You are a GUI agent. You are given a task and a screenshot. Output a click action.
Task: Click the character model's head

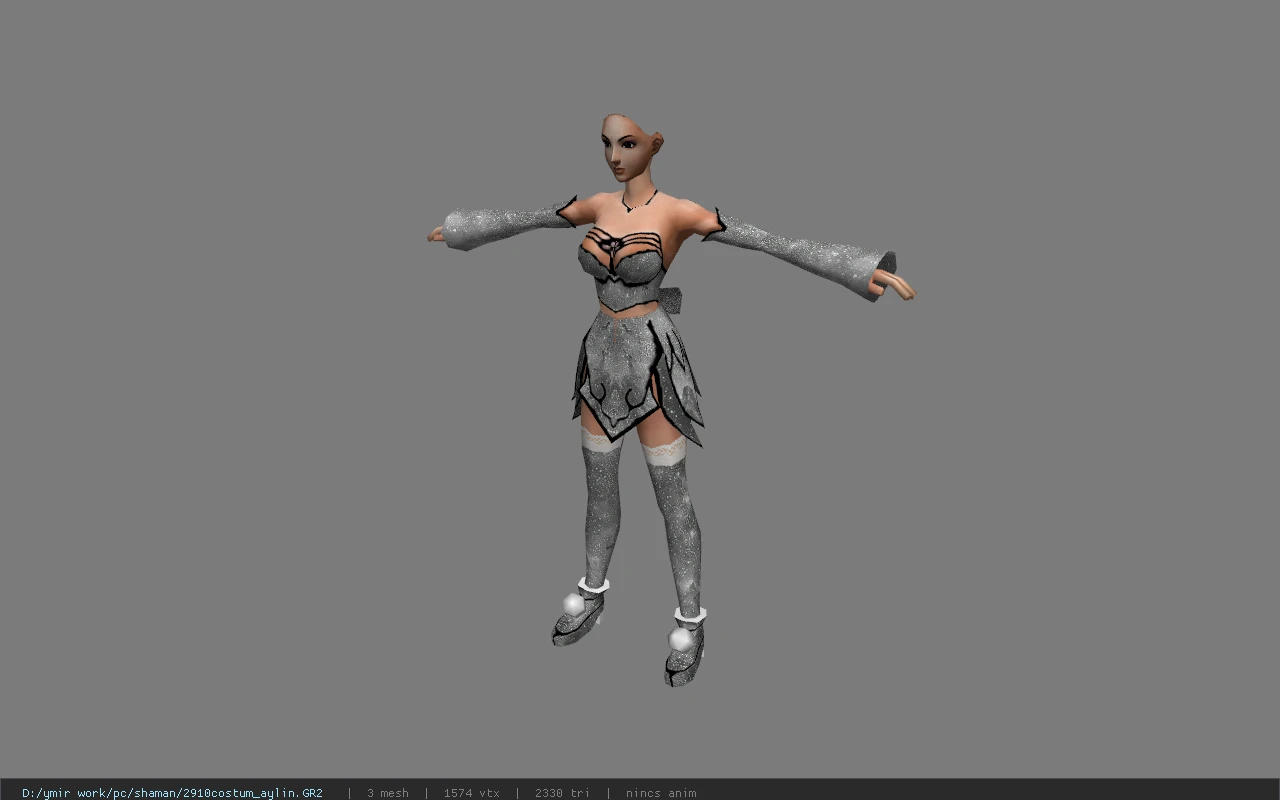tap(630, 146)
